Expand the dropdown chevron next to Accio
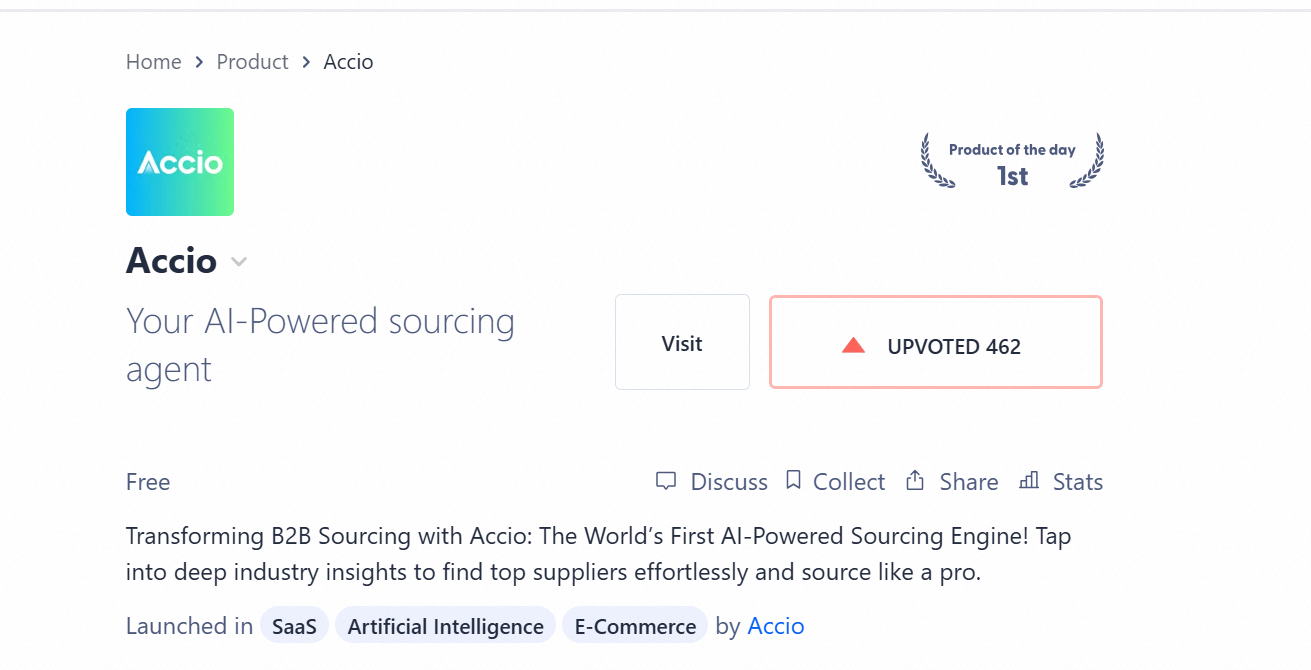1311x670 pixels. [x=239, y=262]
